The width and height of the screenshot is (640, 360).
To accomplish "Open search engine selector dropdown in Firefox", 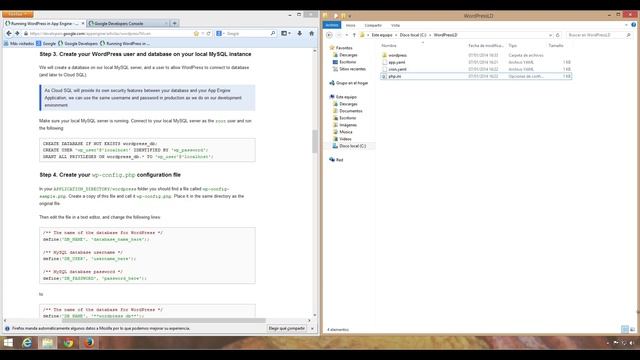I will 220,33.
